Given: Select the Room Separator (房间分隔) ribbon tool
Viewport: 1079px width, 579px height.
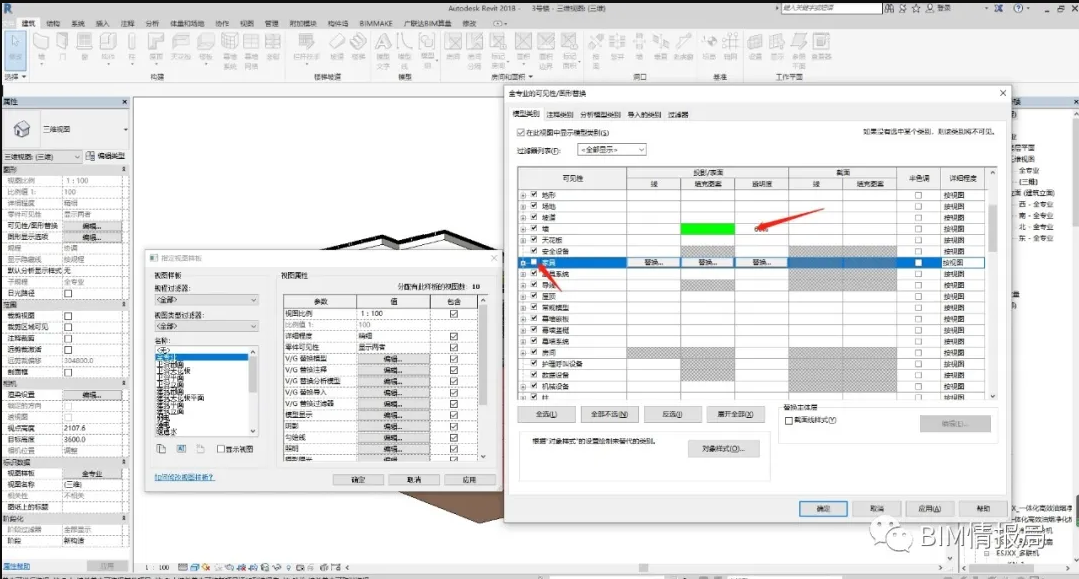Looking at the screenshot, I should click(475, 50).
